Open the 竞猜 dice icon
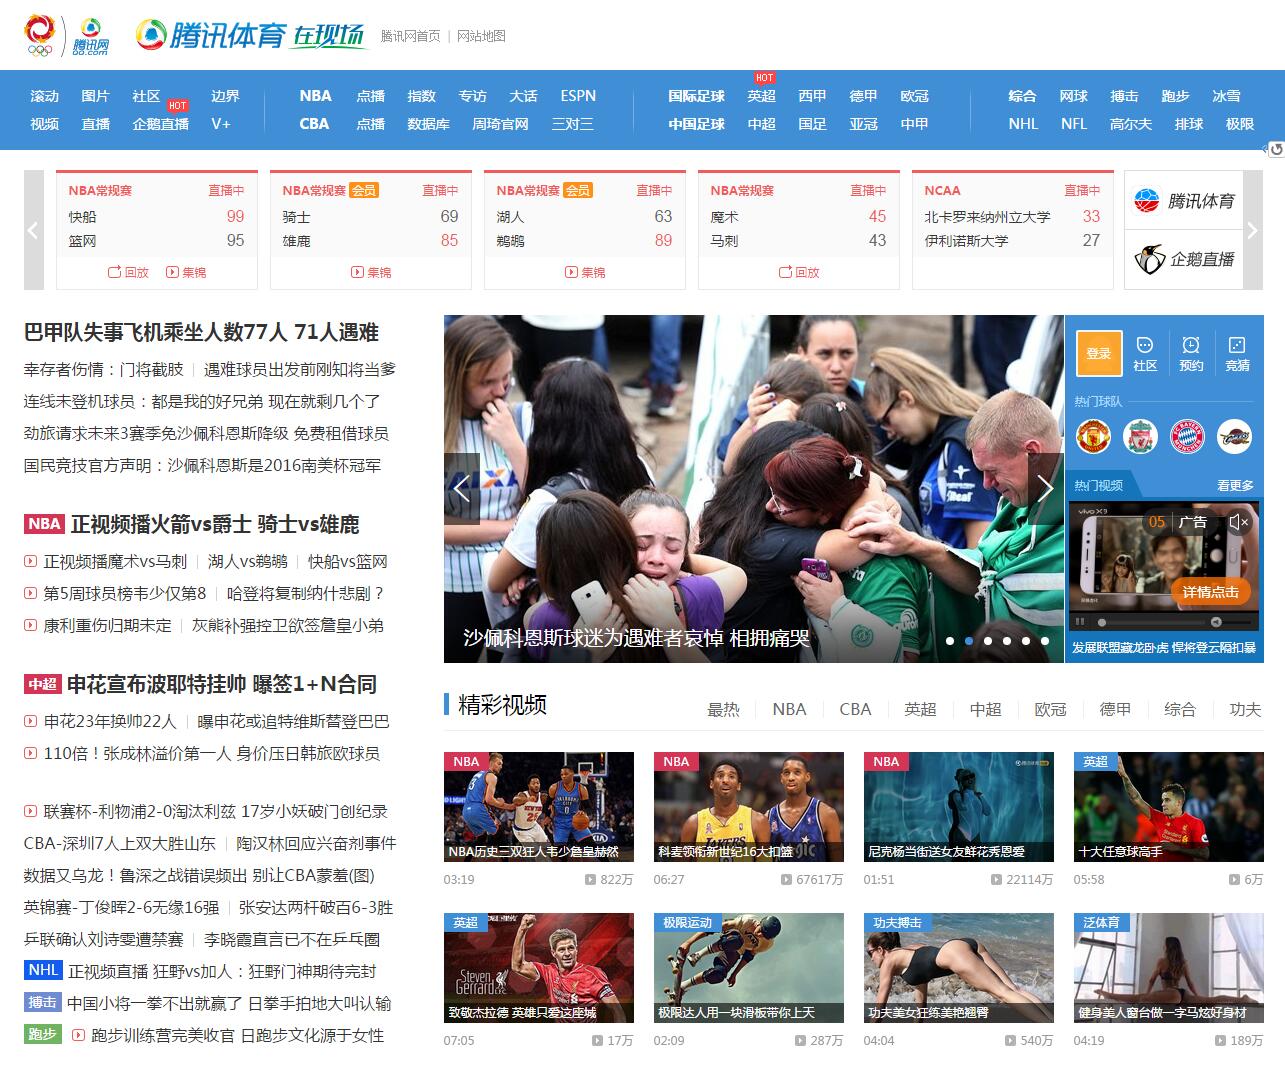 point(1237,354)
